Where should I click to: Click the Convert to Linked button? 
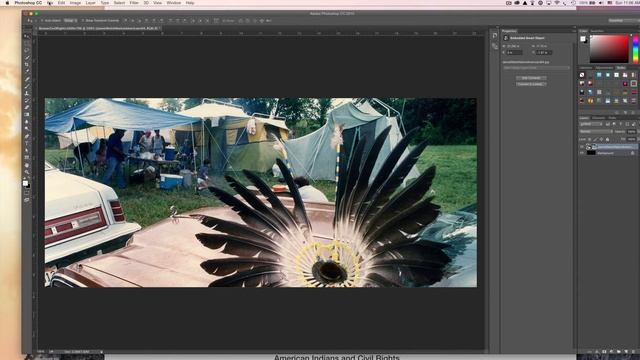click(x=531, y=84)
